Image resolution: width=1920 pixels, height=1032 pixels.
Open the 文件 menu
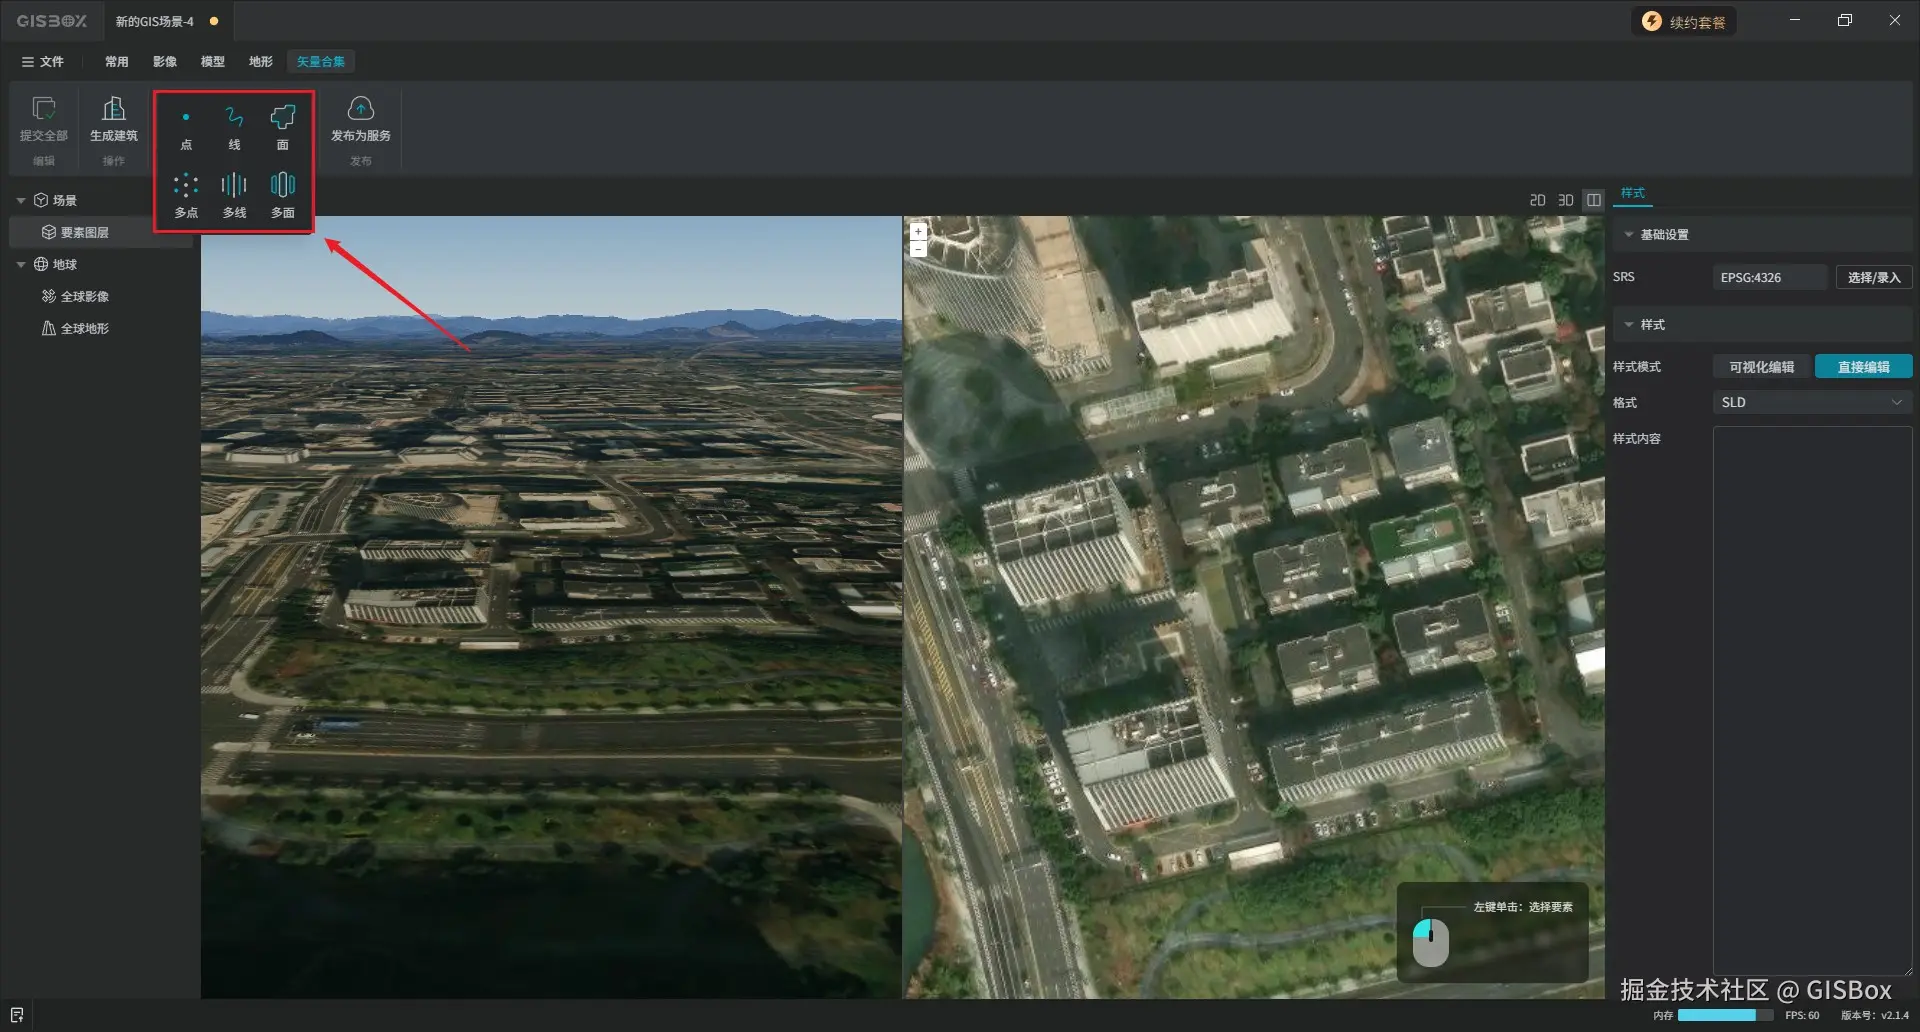pos(43,62)
